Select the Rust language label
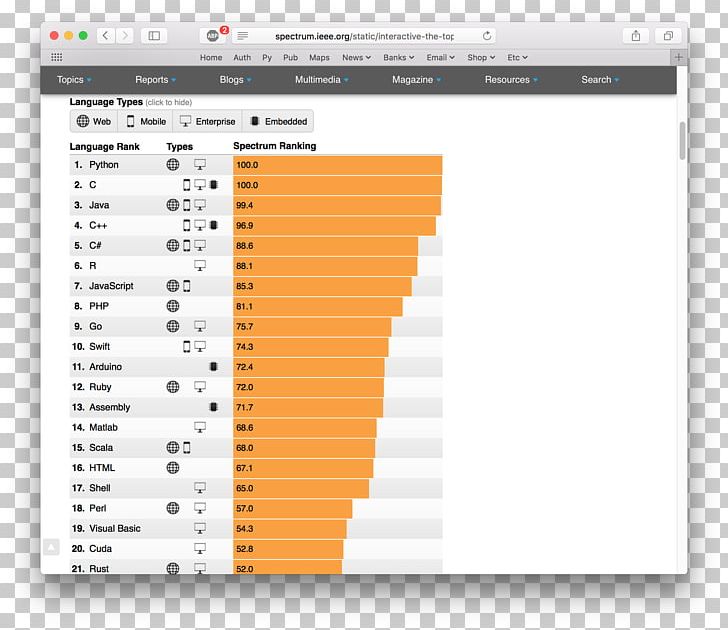 click(99, 569)
